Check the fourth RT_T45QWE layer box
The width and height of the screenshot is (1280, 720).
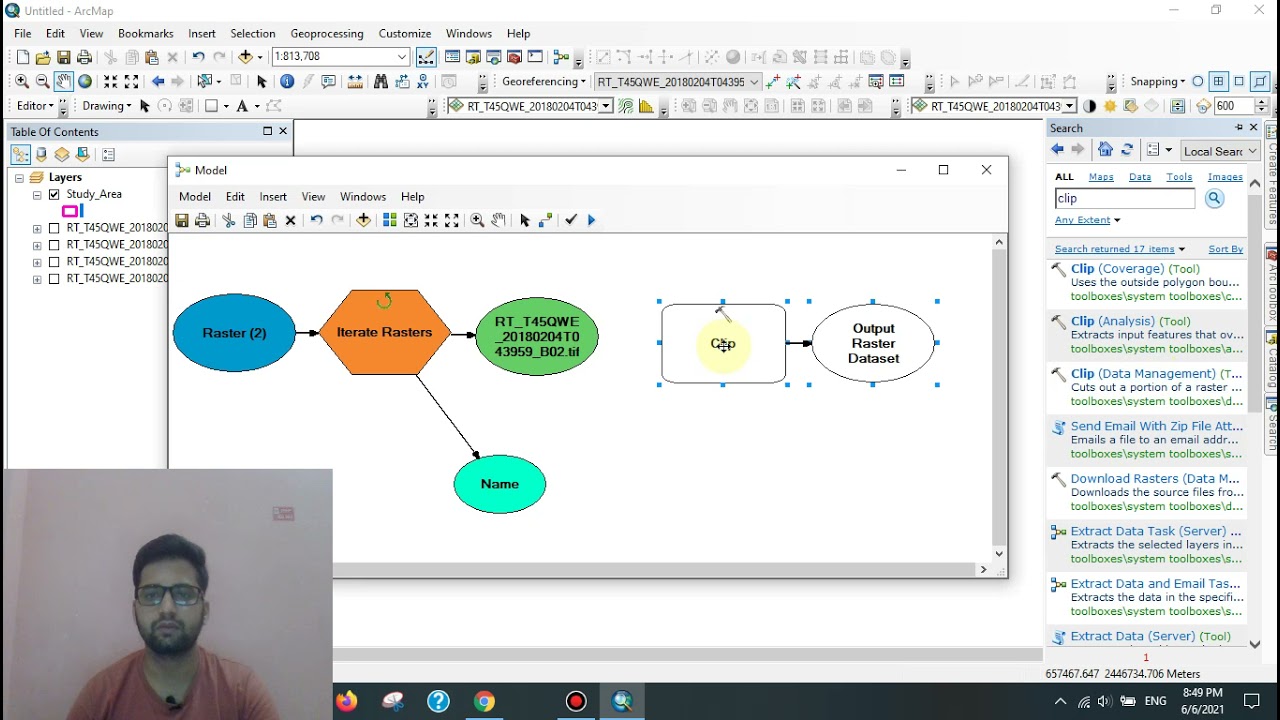pos(54,279)
